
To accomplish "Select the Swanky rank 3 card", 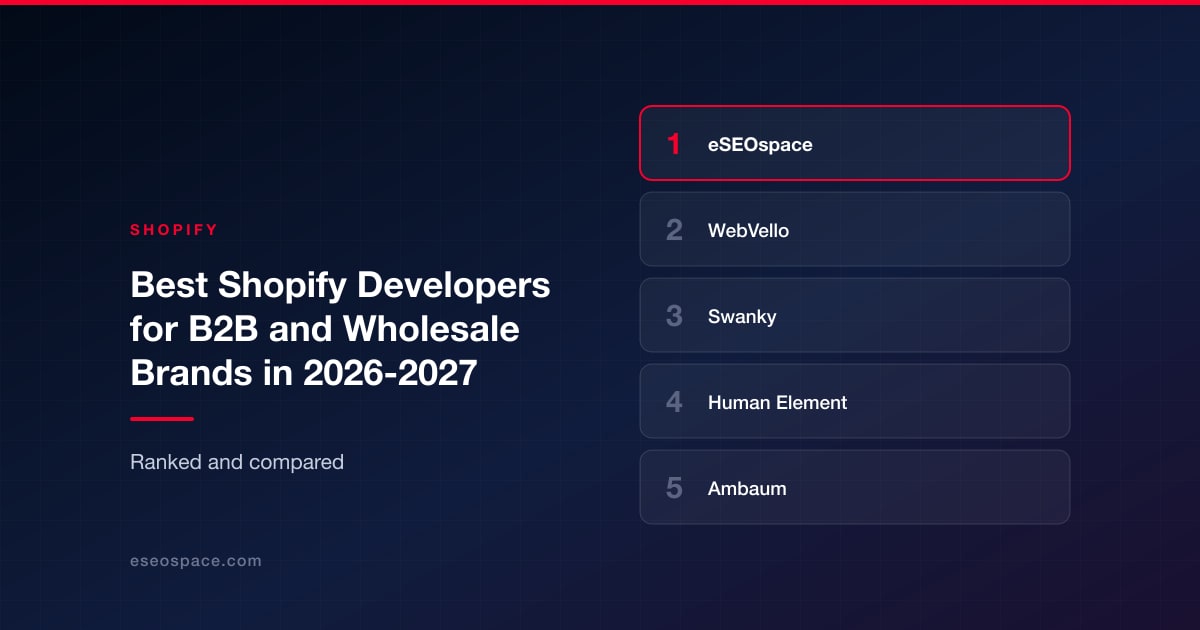I will click(x=855, y=315).
